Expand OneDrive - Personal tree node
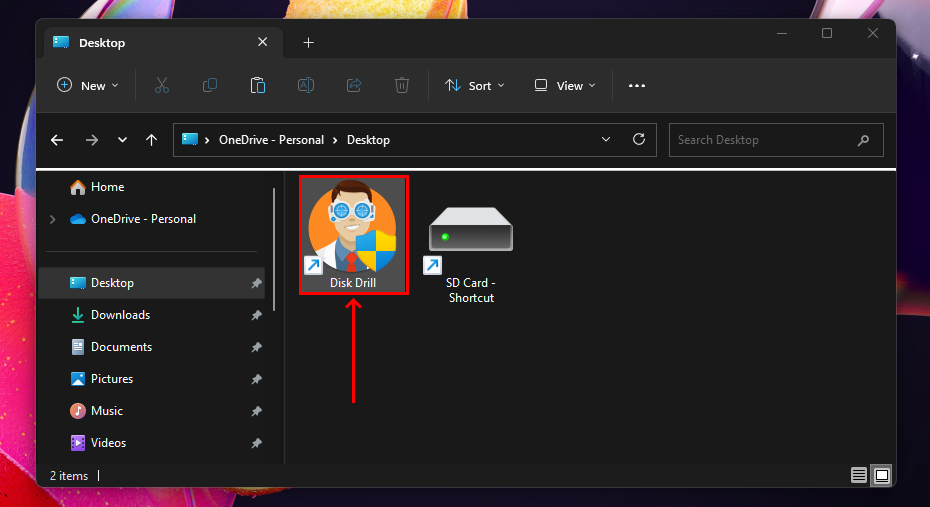Viewport: 930px width, 507px height. [53, 219]
